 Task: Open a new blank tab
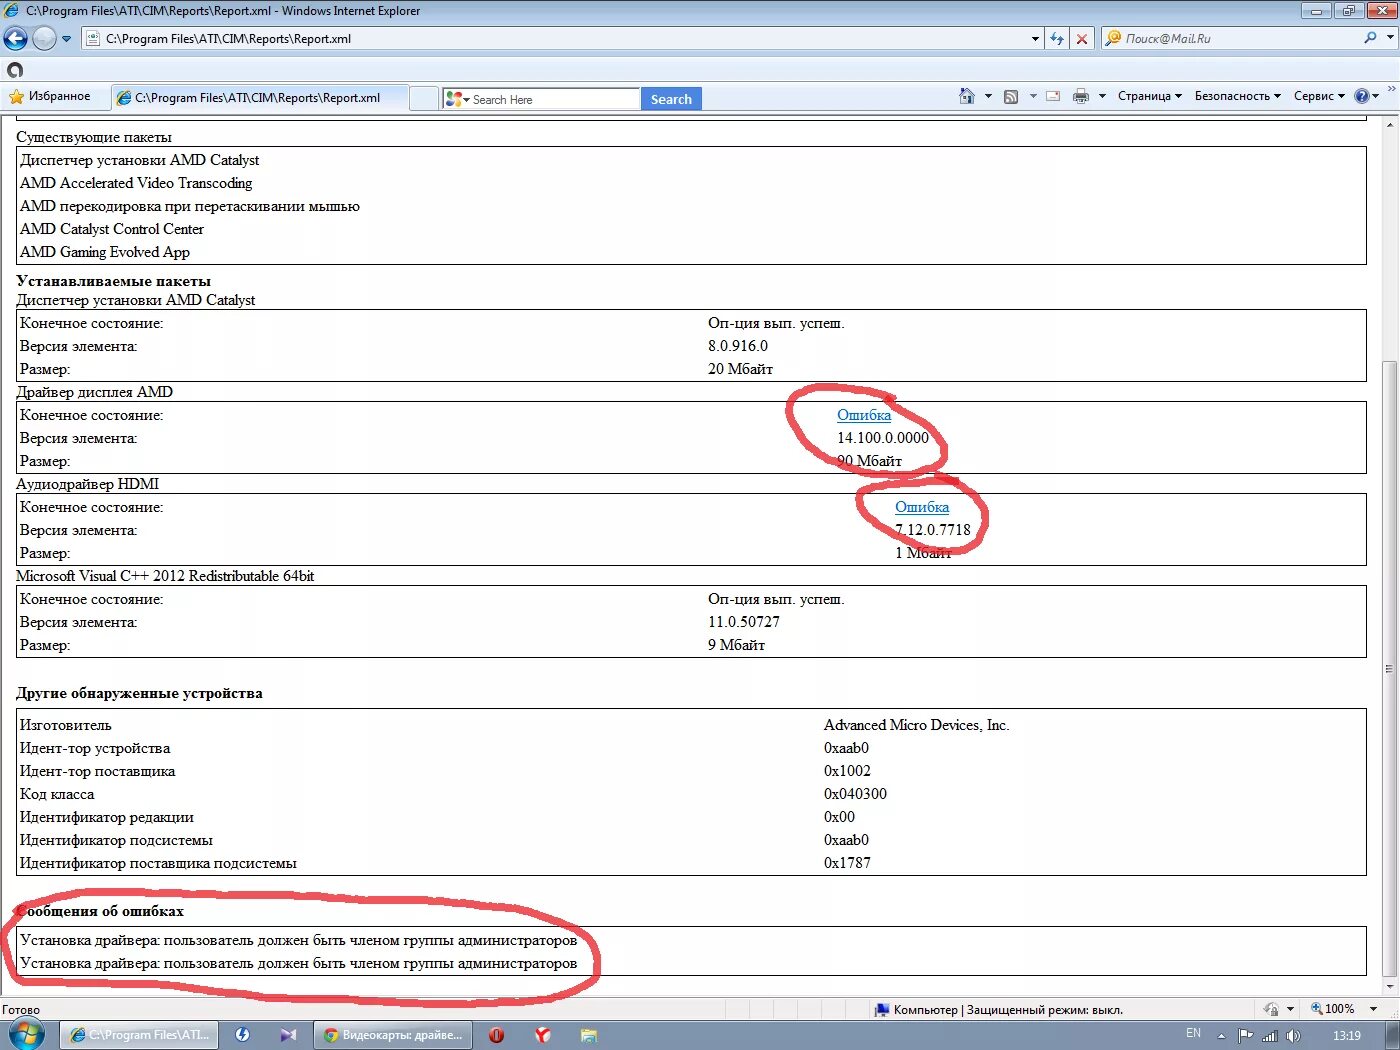coord(424,98)
